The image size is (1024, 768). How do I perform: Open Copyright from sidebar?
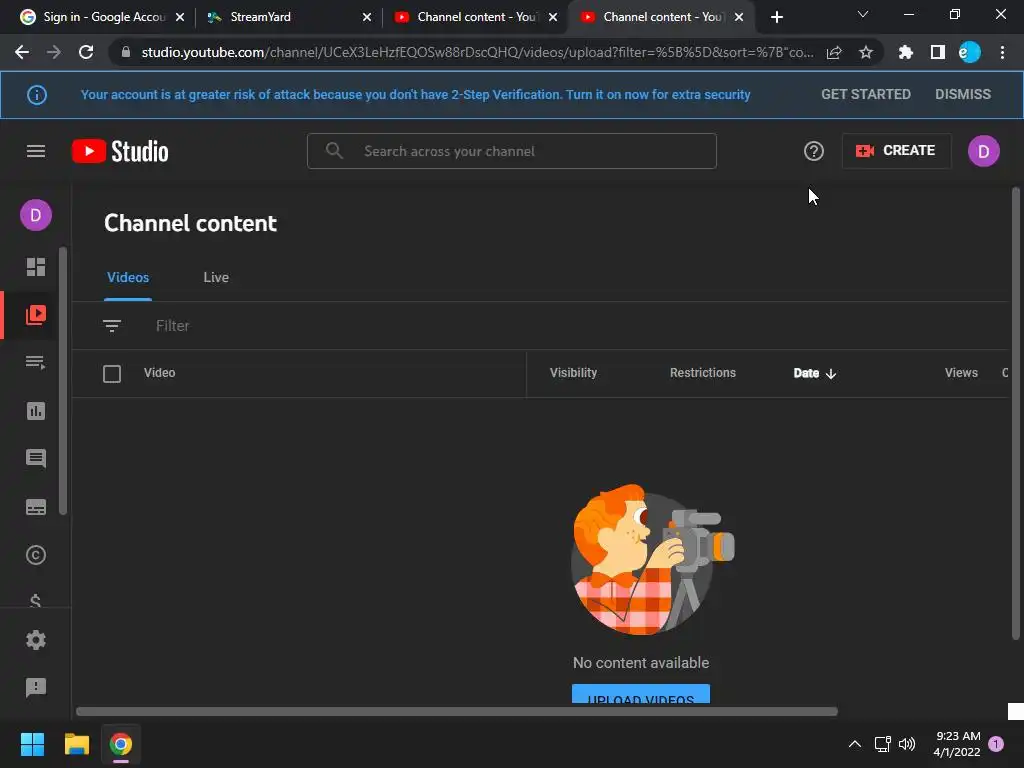(36, 555)
